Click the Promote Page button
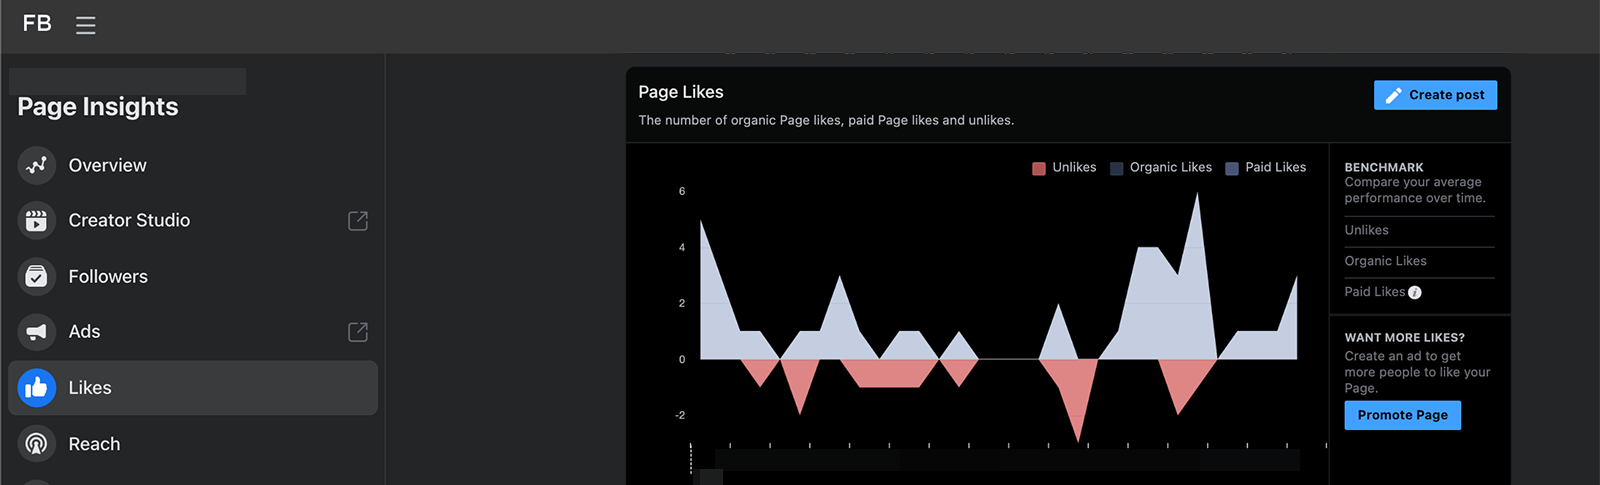1600x485 pixels. tap(1402, 415)
